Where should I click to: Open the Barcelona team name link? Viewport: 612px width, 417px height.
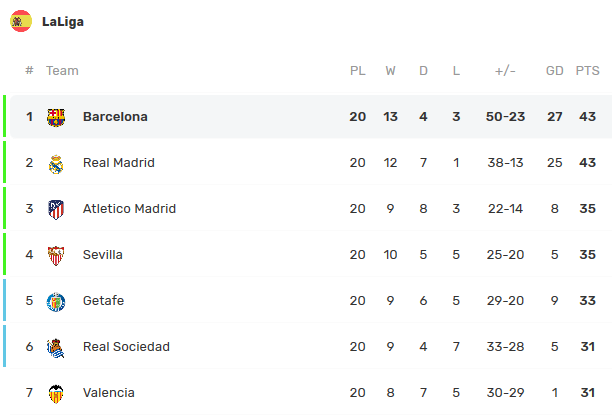click(115, 117)
